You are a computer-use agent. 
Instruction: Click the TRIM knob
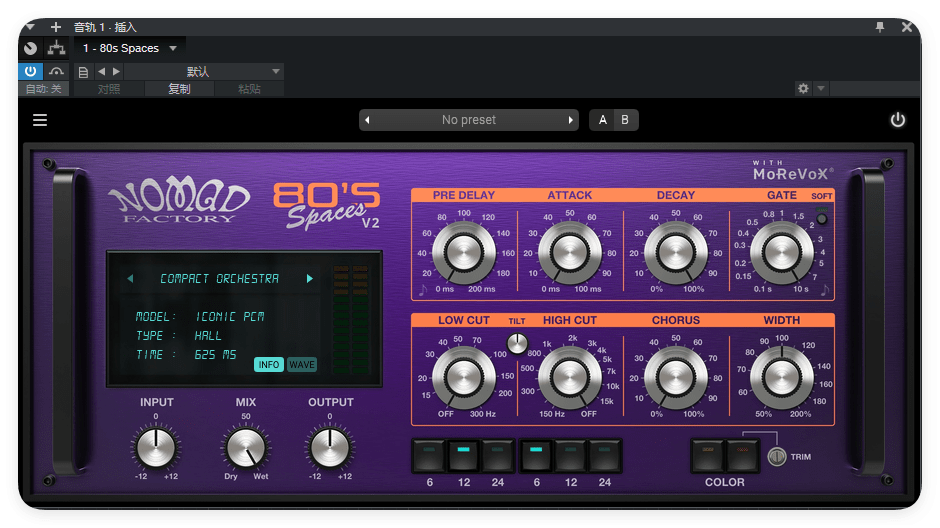click(x=777, y=457)
